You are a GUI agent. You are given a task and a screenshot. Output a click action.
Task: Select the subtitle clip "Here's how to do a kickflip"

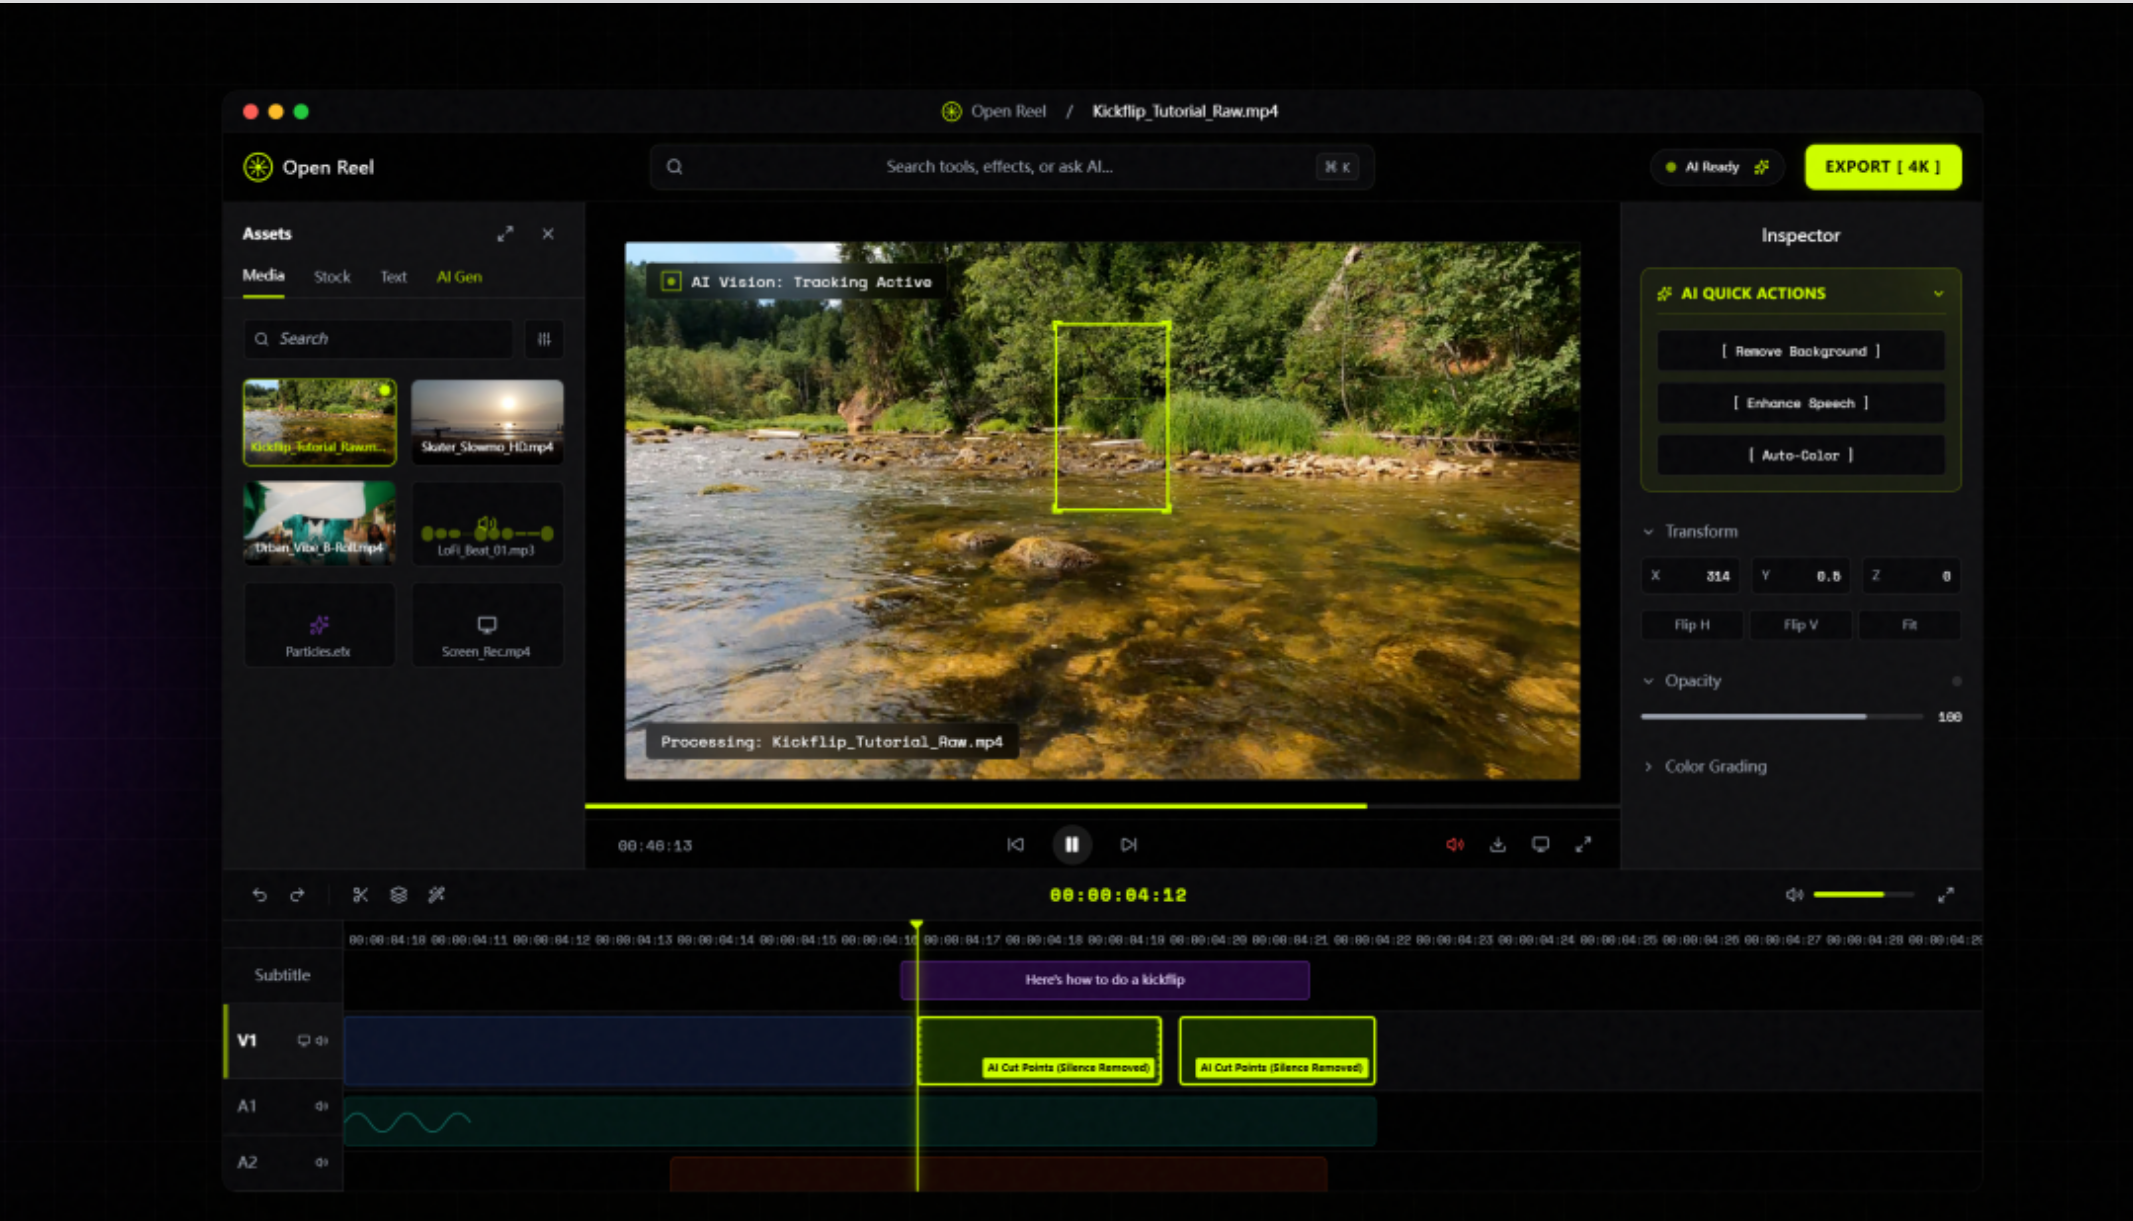pos(1105,980)
